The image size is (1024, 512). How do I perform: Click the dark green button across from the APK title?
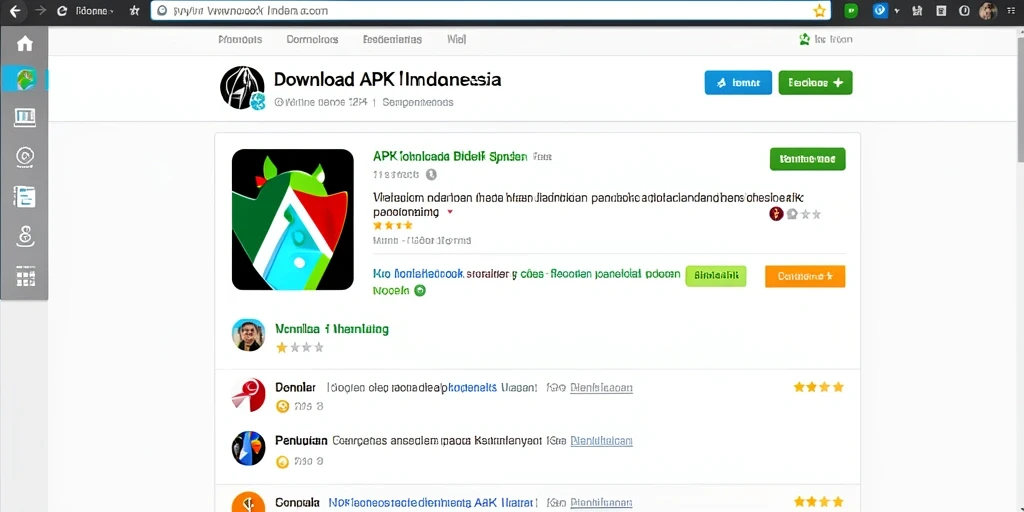coord(807,159)
